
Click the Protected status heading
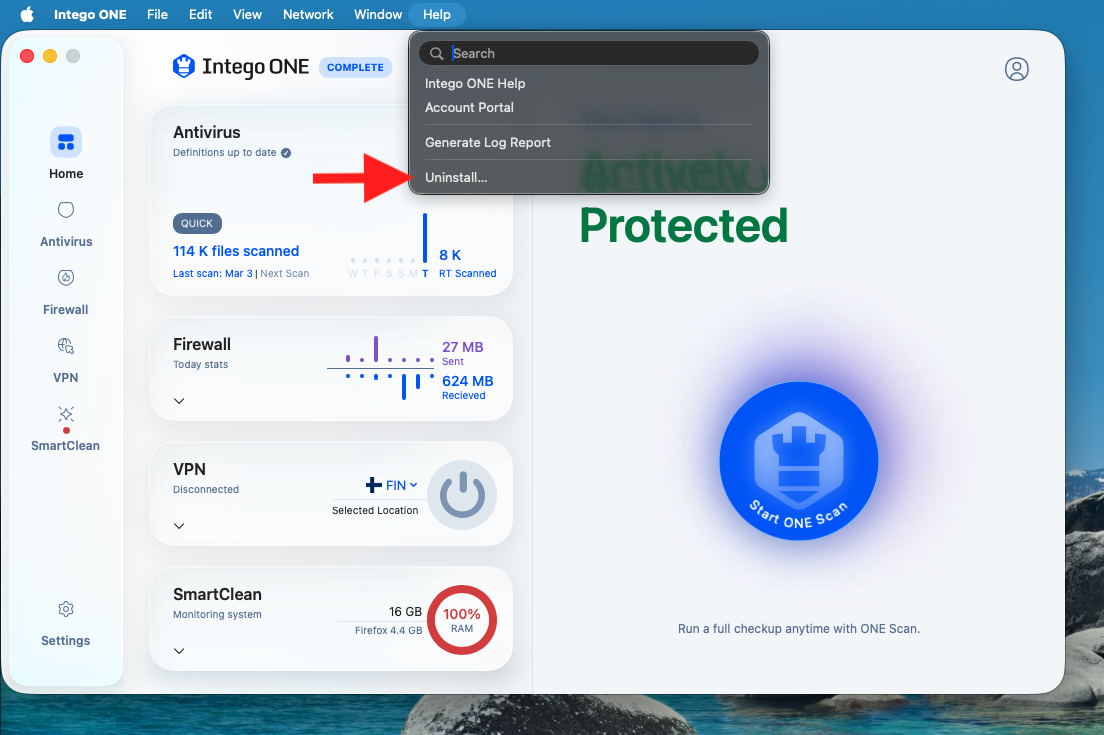(x=683, y=225)
